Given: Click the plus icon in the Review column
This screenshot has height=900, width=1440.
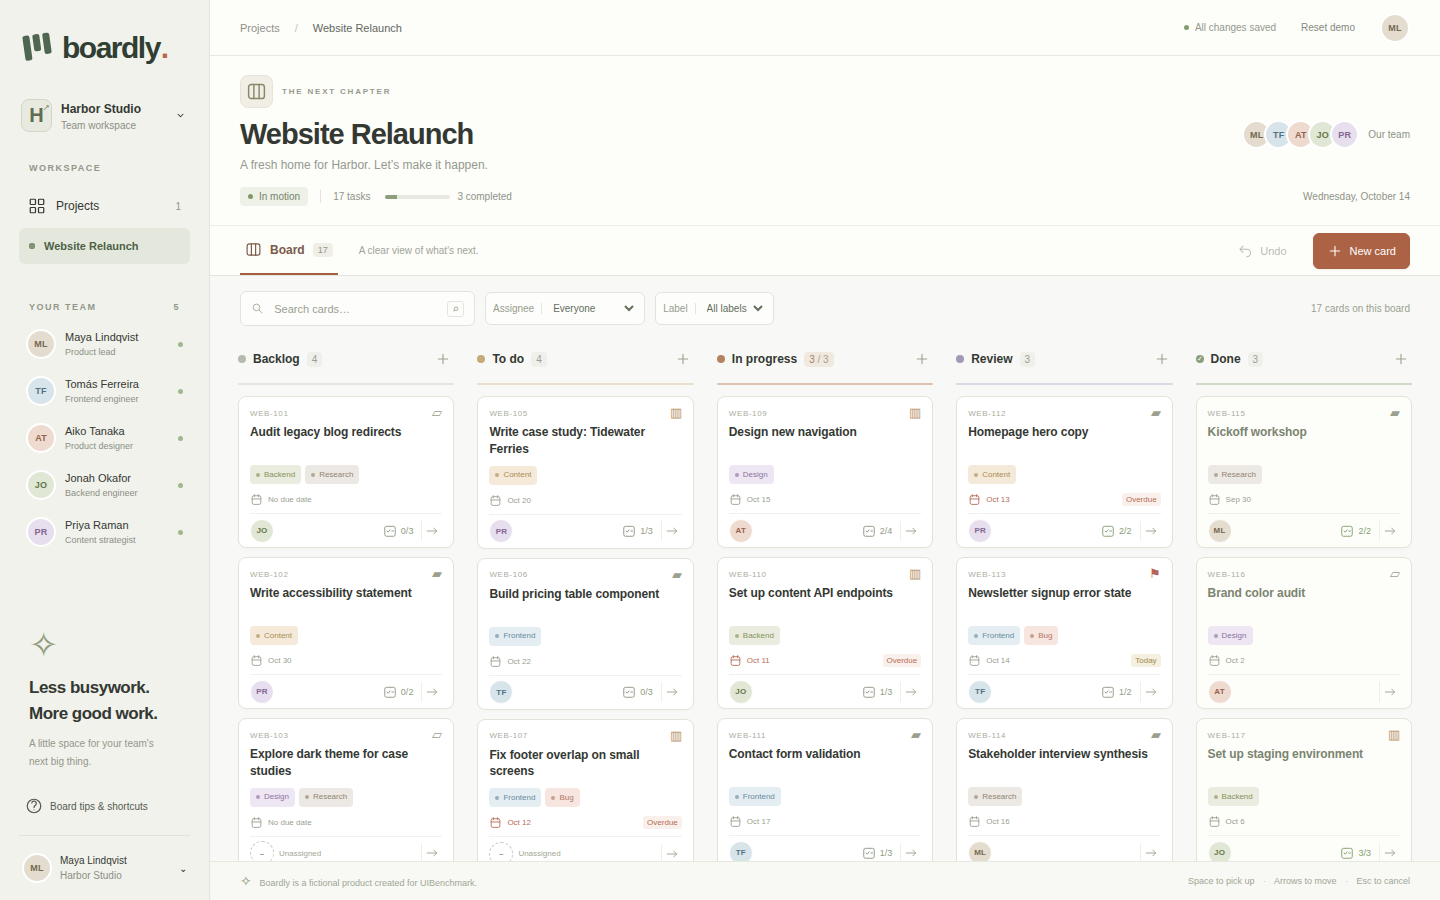Looking at the screenshot, I should click(1162, 359).
